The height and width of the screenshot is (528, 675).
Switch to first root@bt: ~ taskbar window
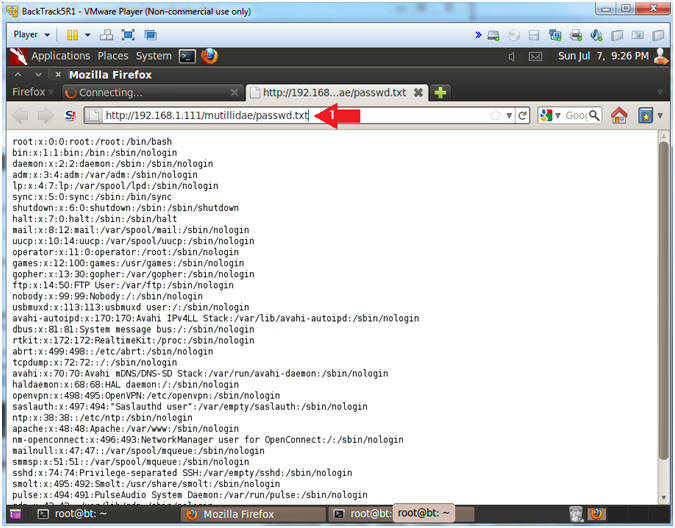(x=73, y=514)
